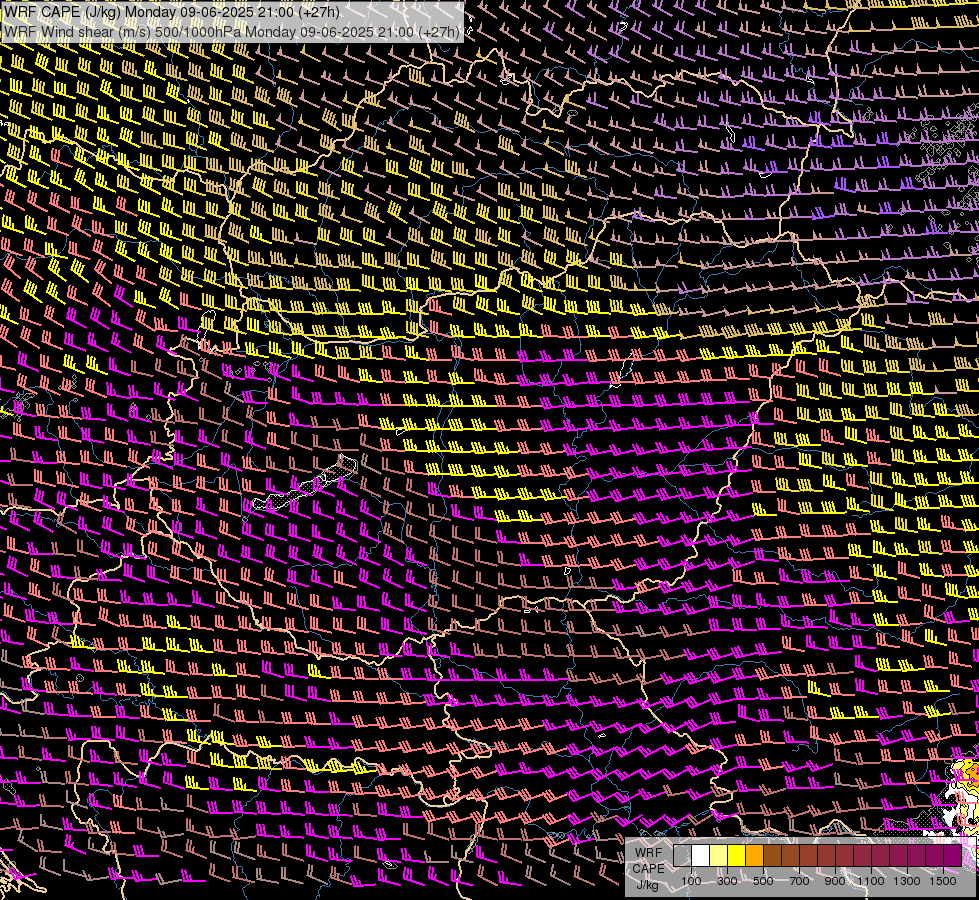The height and width of the screenshot is (900, 979).
Task: Click the WRF word in the legend
Action: (648, 853)
